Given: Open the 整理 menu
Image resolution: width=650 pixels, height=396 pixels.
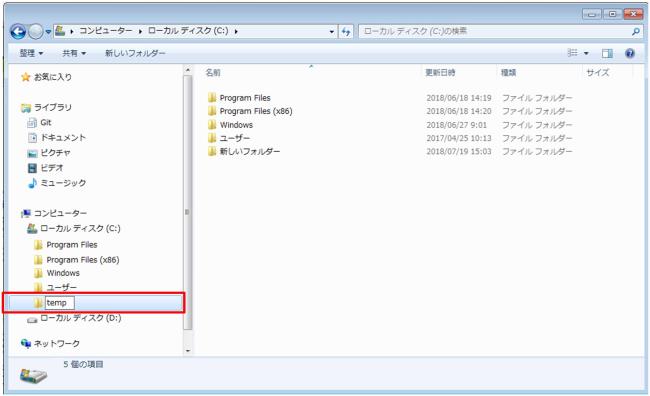Looking at the screenshot, I should pyautogui.click(x=31, y=53).
